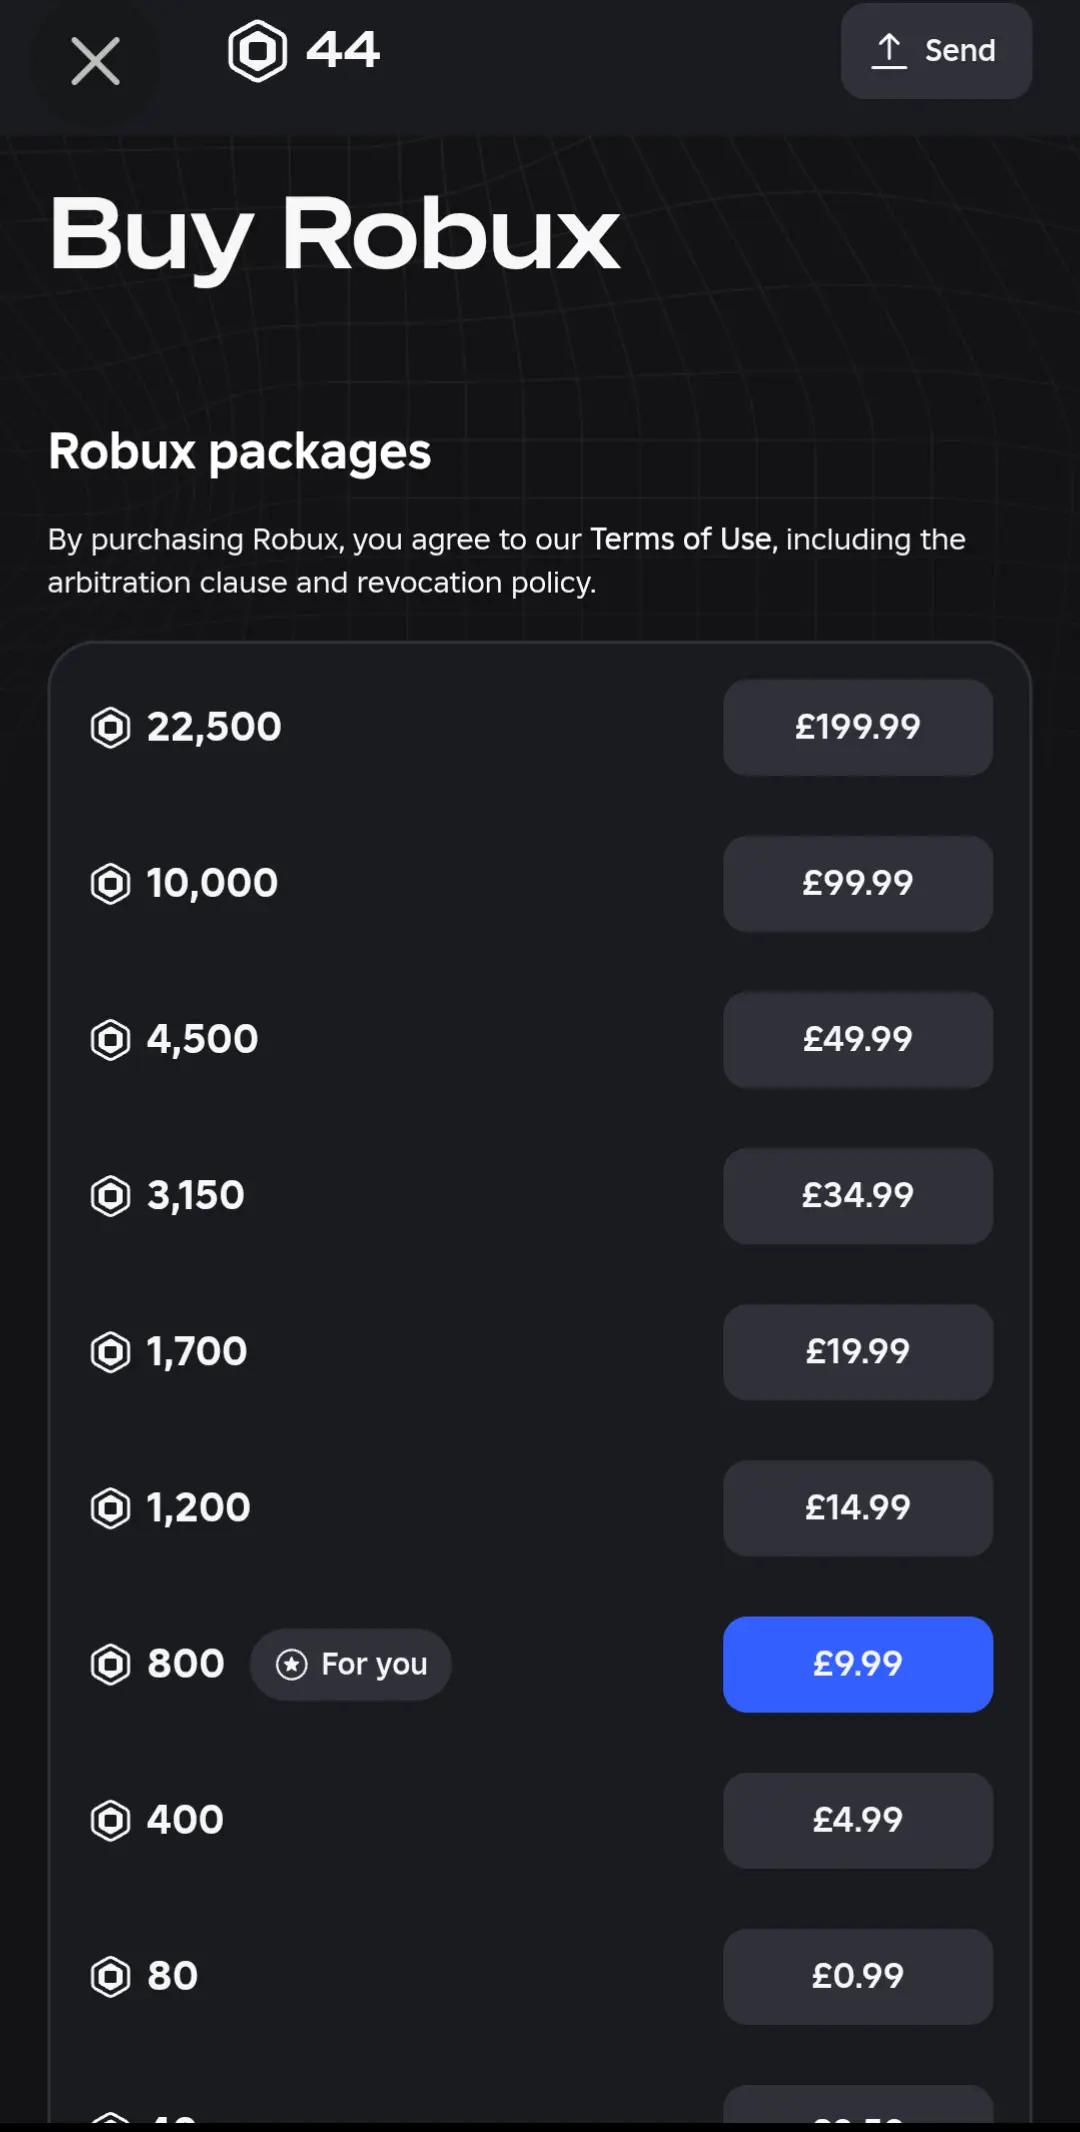
Task: Click the Robux icon next to 10,000
Action: [110, 883]
